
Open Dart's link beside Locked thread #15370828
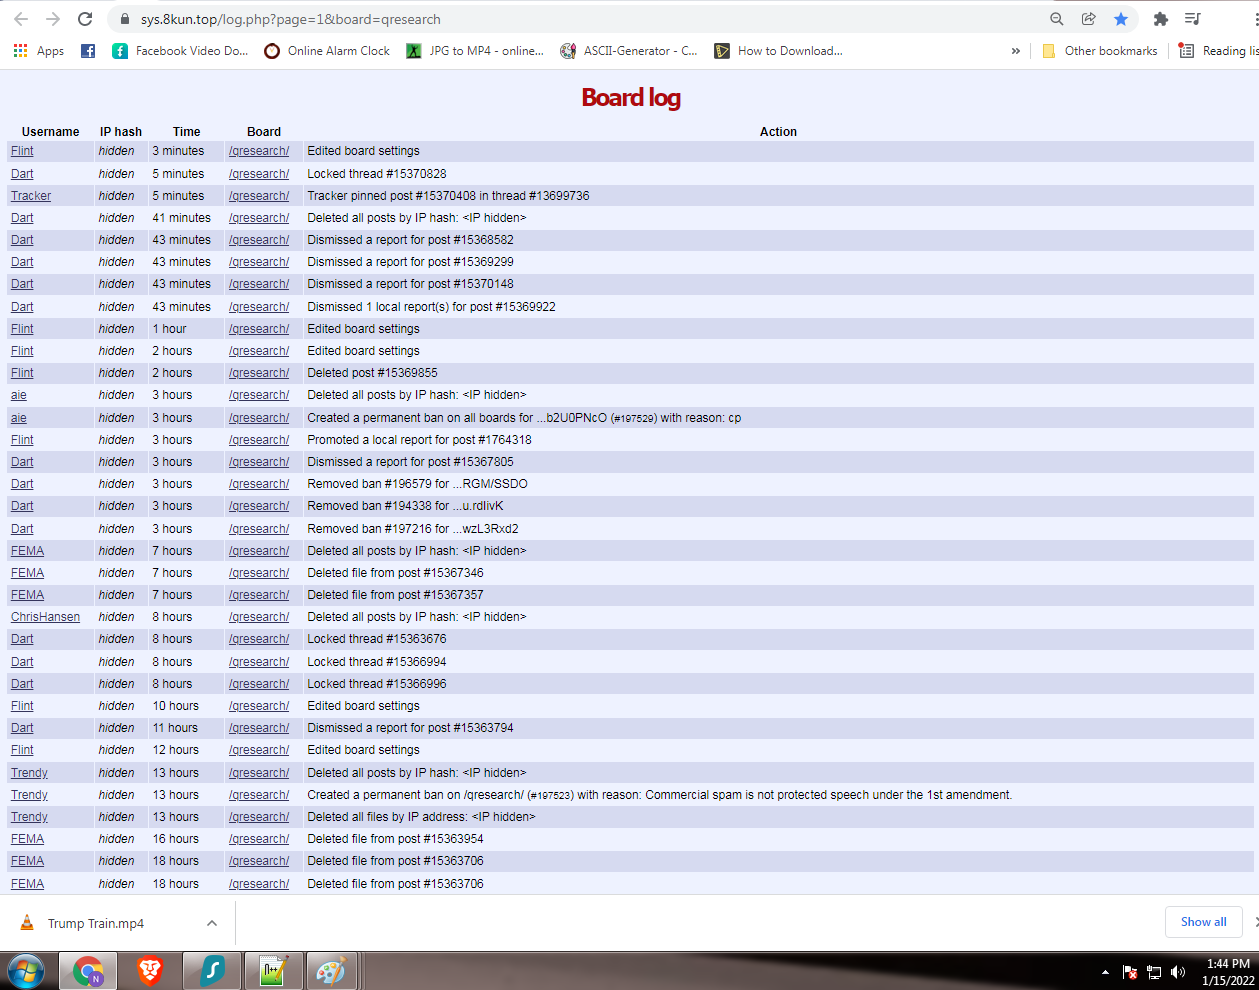(x=22, y=174)
